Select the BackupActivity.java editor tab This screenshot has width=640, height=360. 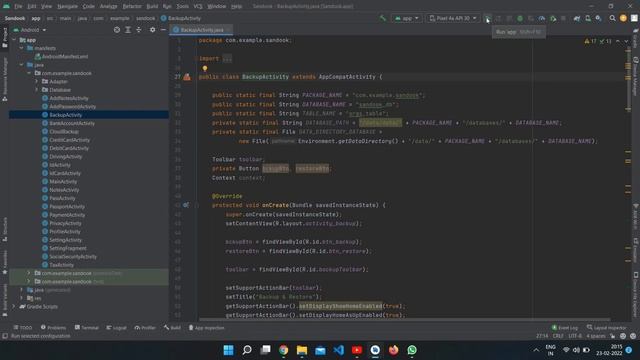click(x=201, y=30)
